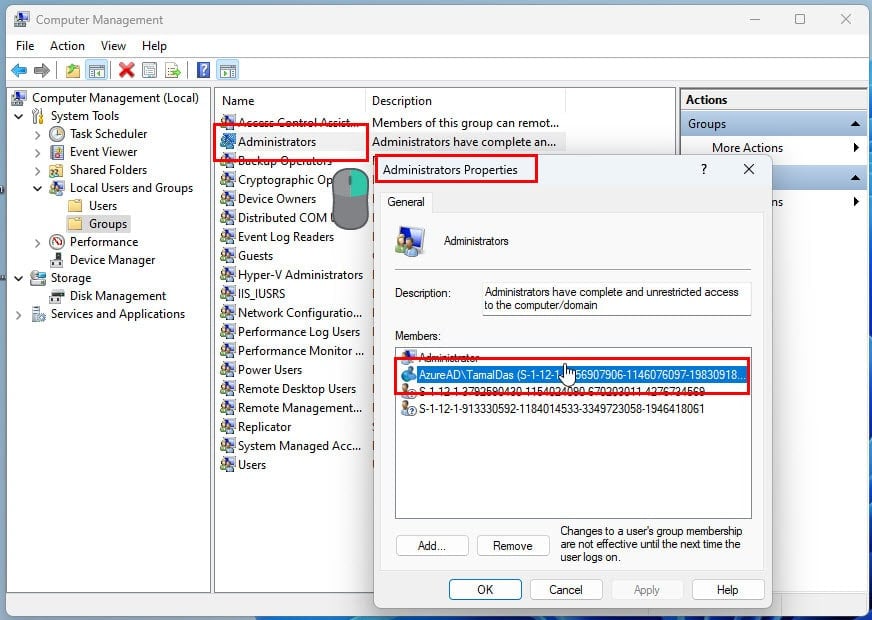The width and height of the screenshot is (872, 620).
Task: Click the Device Manager icon
Action: coord(57,260)
